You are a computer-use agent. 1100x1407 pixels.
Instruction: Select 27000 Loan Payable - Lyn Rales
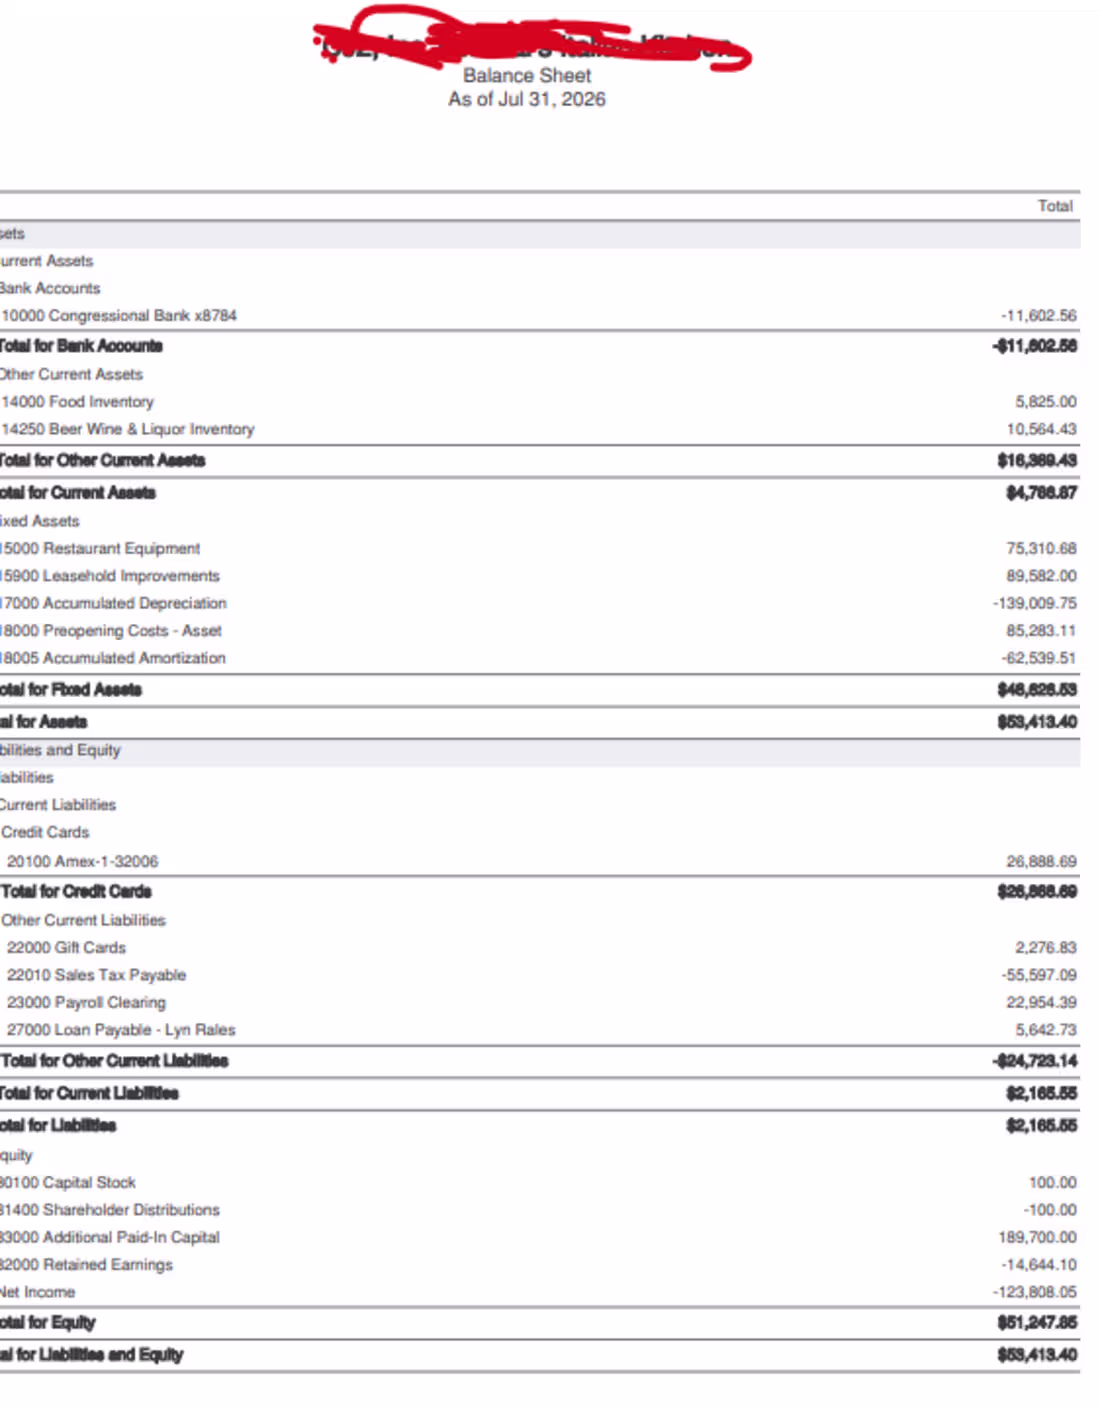(540, 1030)
